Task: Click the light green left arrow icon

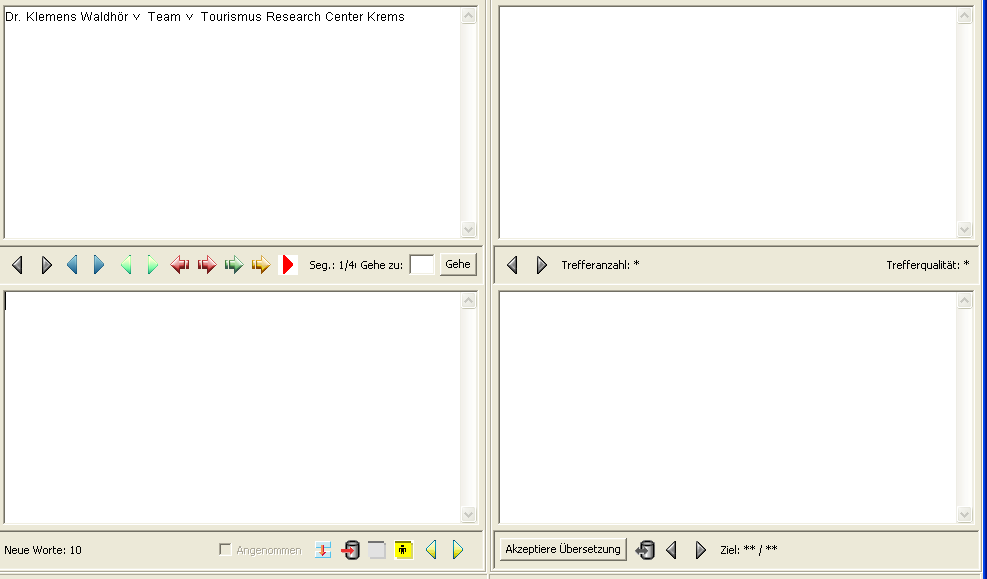Action: (x=126, y=265)
